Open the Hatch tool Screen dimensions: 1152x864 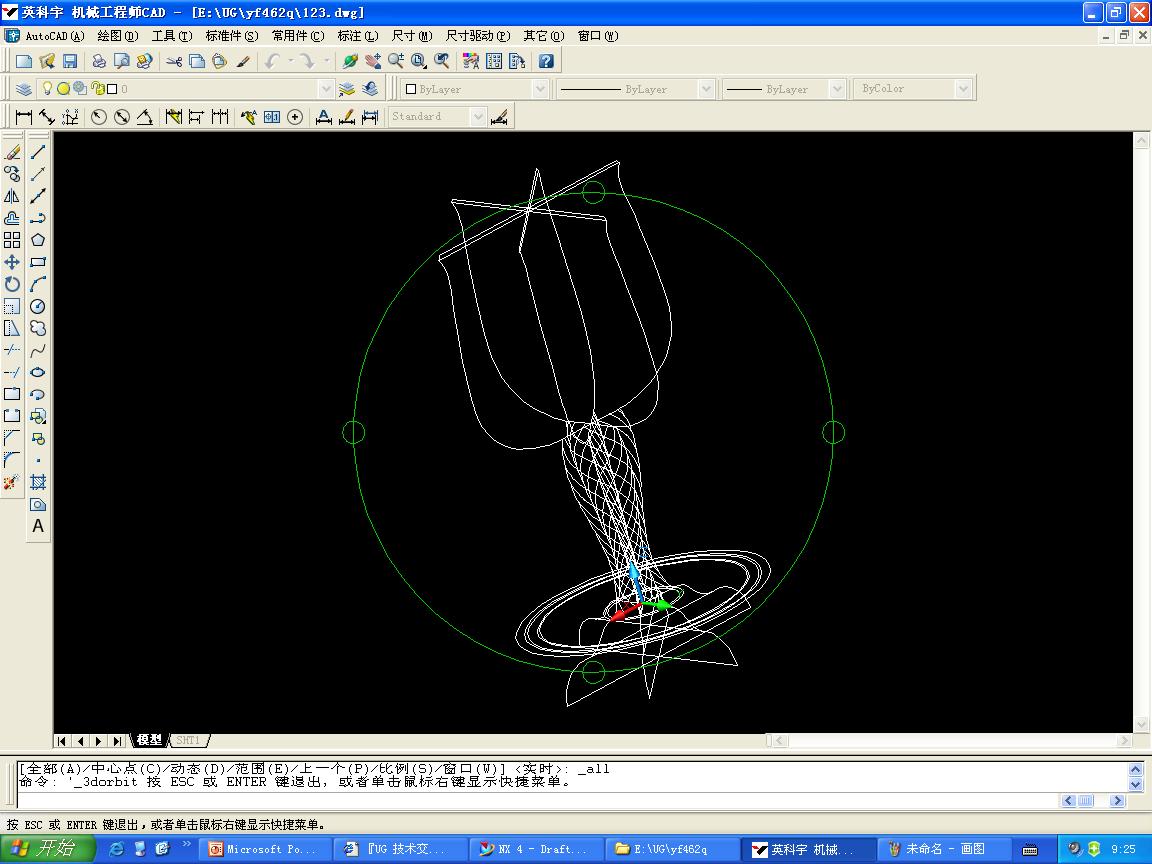pyautogui.click(x=38, y=483)
